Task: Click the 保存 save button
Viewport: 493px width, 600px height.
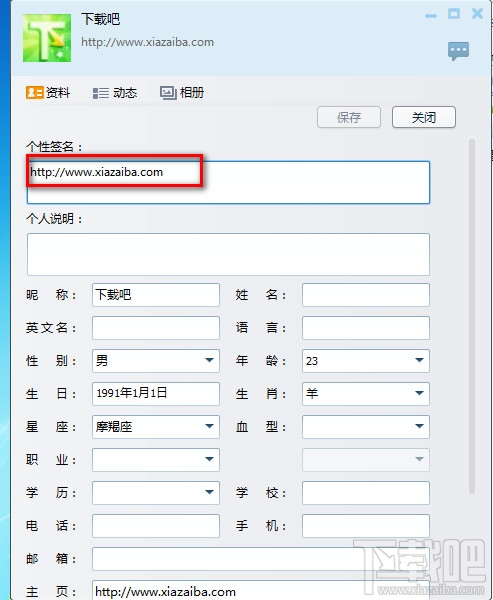Action: [x=349, y=117]
